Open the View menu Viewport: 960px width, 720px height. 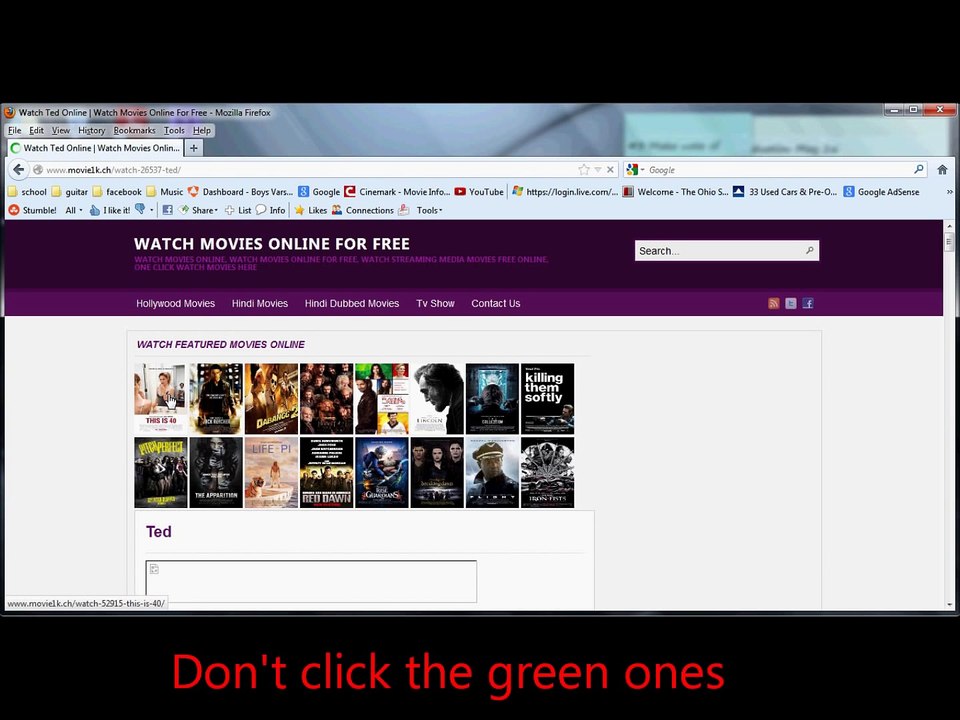(x=61, y=130)
